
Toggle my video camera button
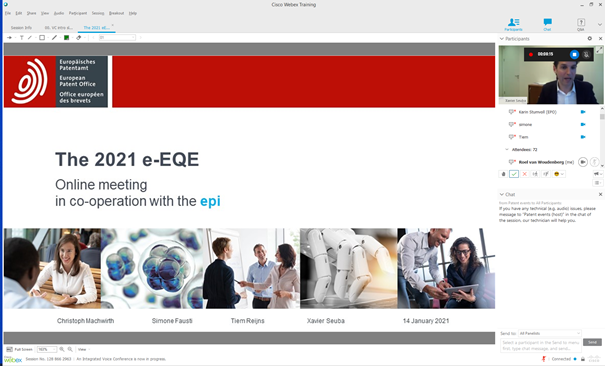click(x=583, y=162)
